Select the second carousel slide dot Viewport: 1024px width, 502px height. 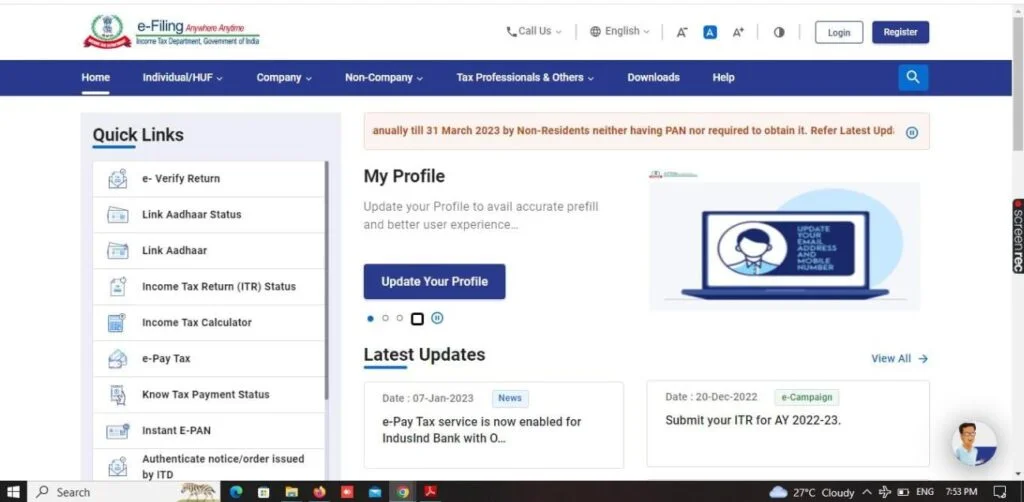coord(385,318)
